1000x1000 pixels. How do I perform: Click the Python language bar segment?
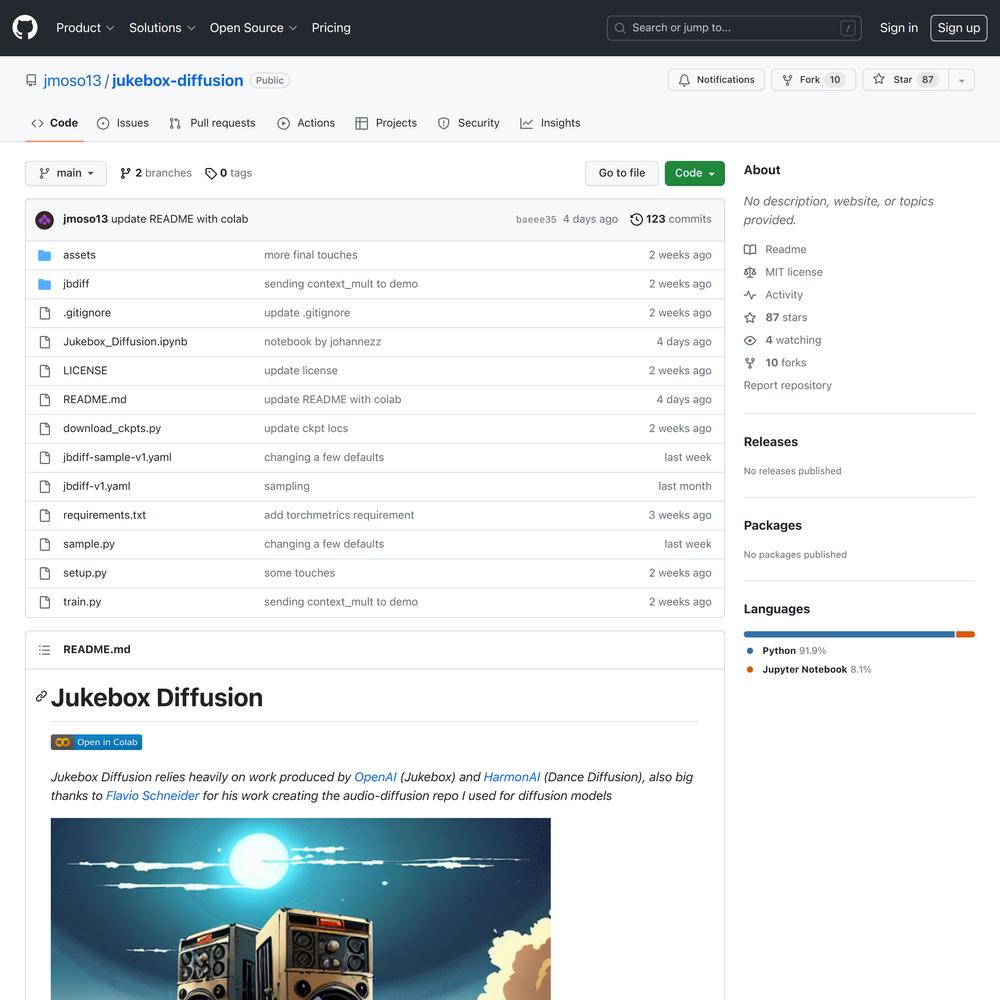pyautogui.click(x=849, y=635)
